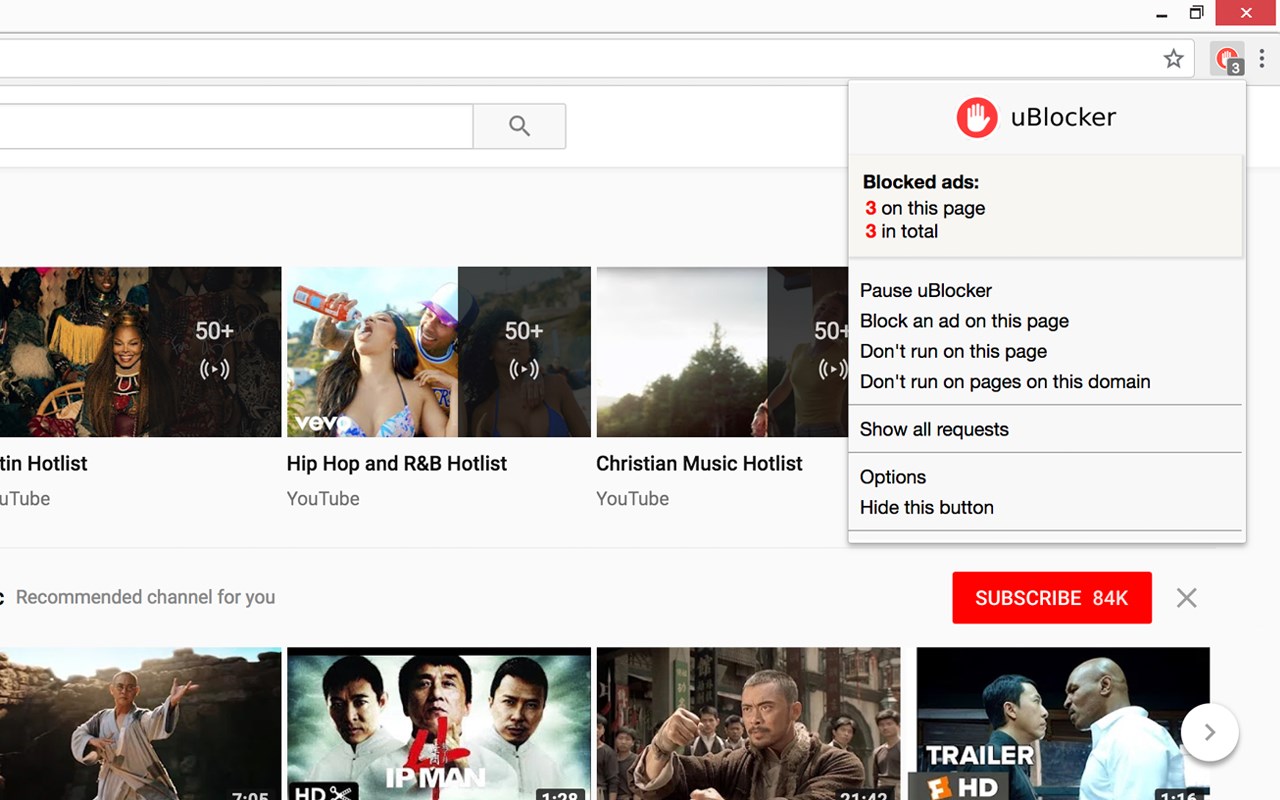Click the YouTube search magnifier button

point(519,126)
